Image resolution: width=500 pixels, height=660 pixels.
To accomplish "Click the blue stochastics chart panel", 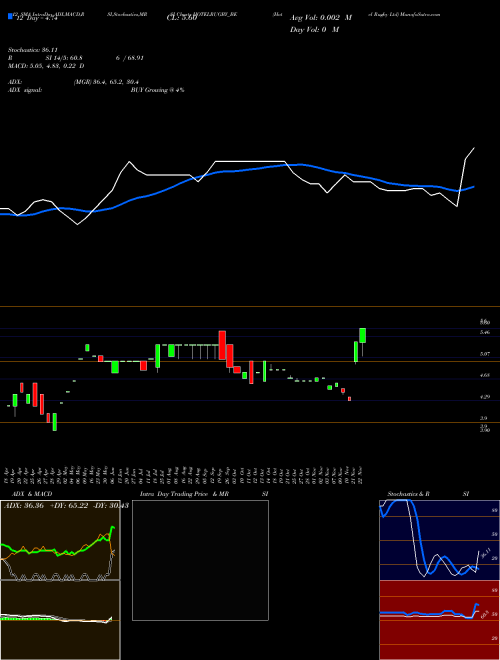I will pos(440,540).
